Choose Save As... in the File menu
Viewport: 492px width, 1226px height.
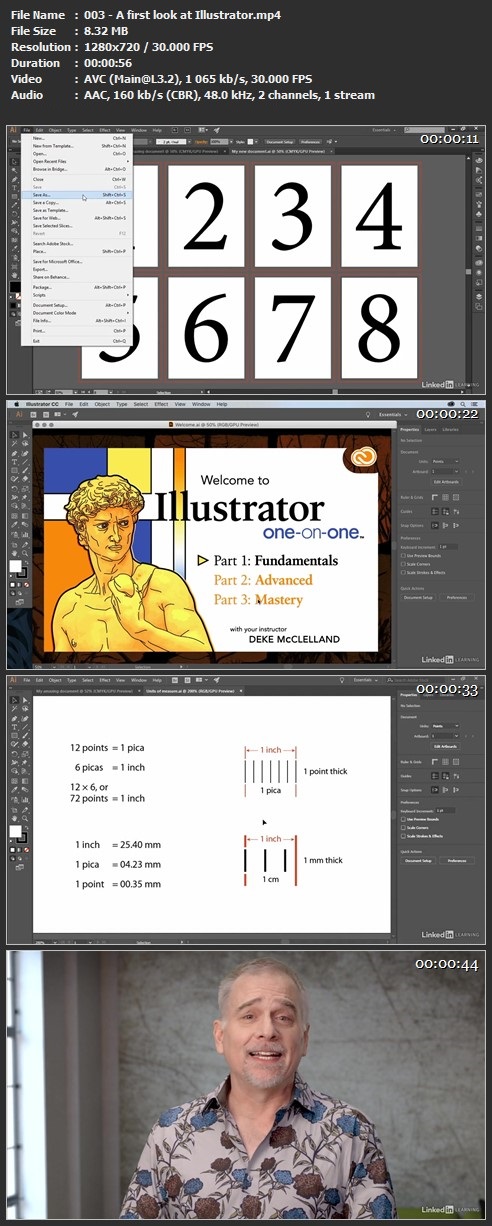[x=77, y=195]
